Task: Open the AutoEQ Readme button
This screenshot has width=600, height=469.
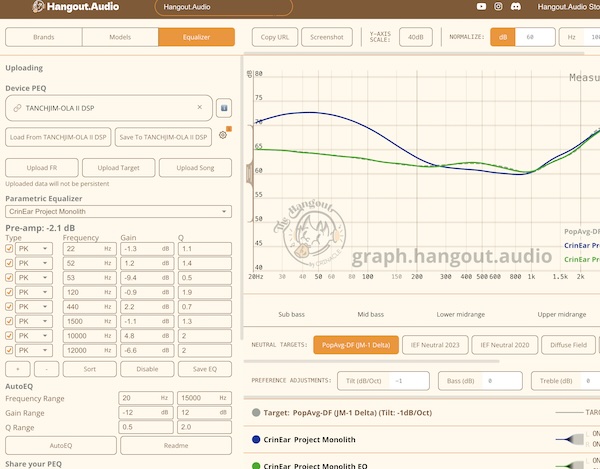Action: [176, 446]
